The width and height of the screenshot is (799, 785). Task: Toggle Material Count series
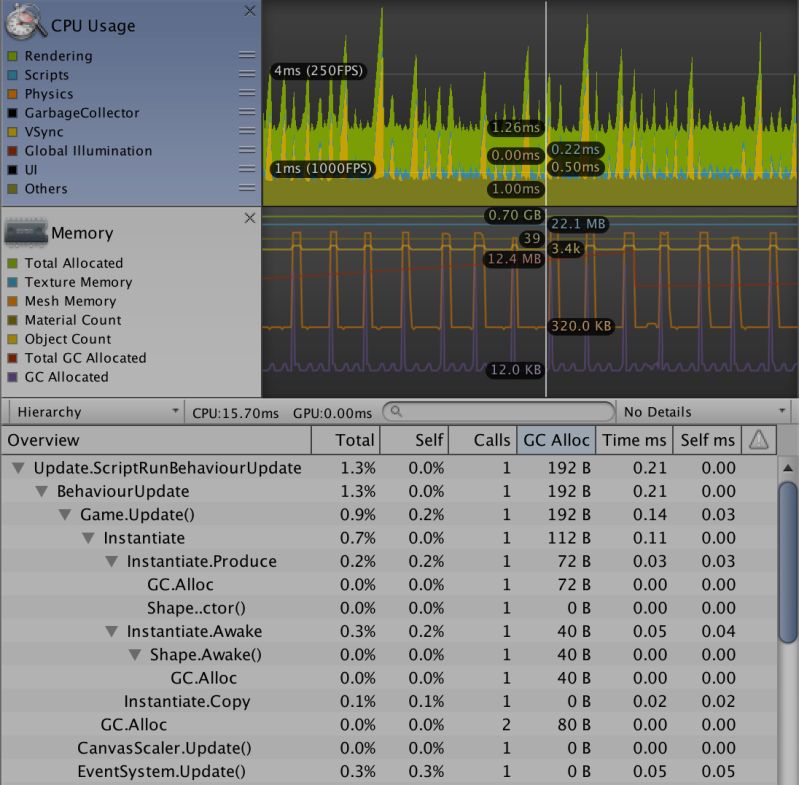[13, 320]
